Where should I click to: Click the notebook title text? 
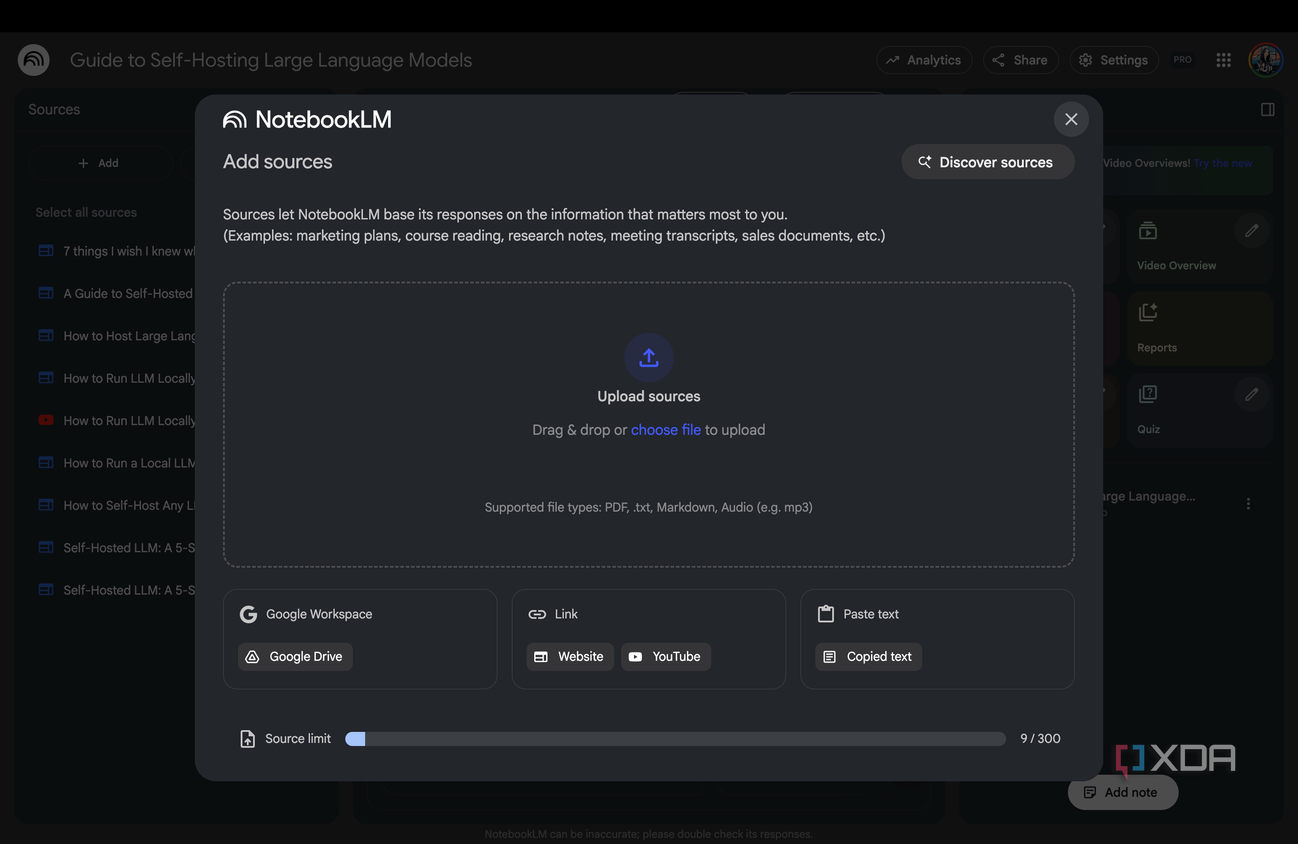pos(271,60)
